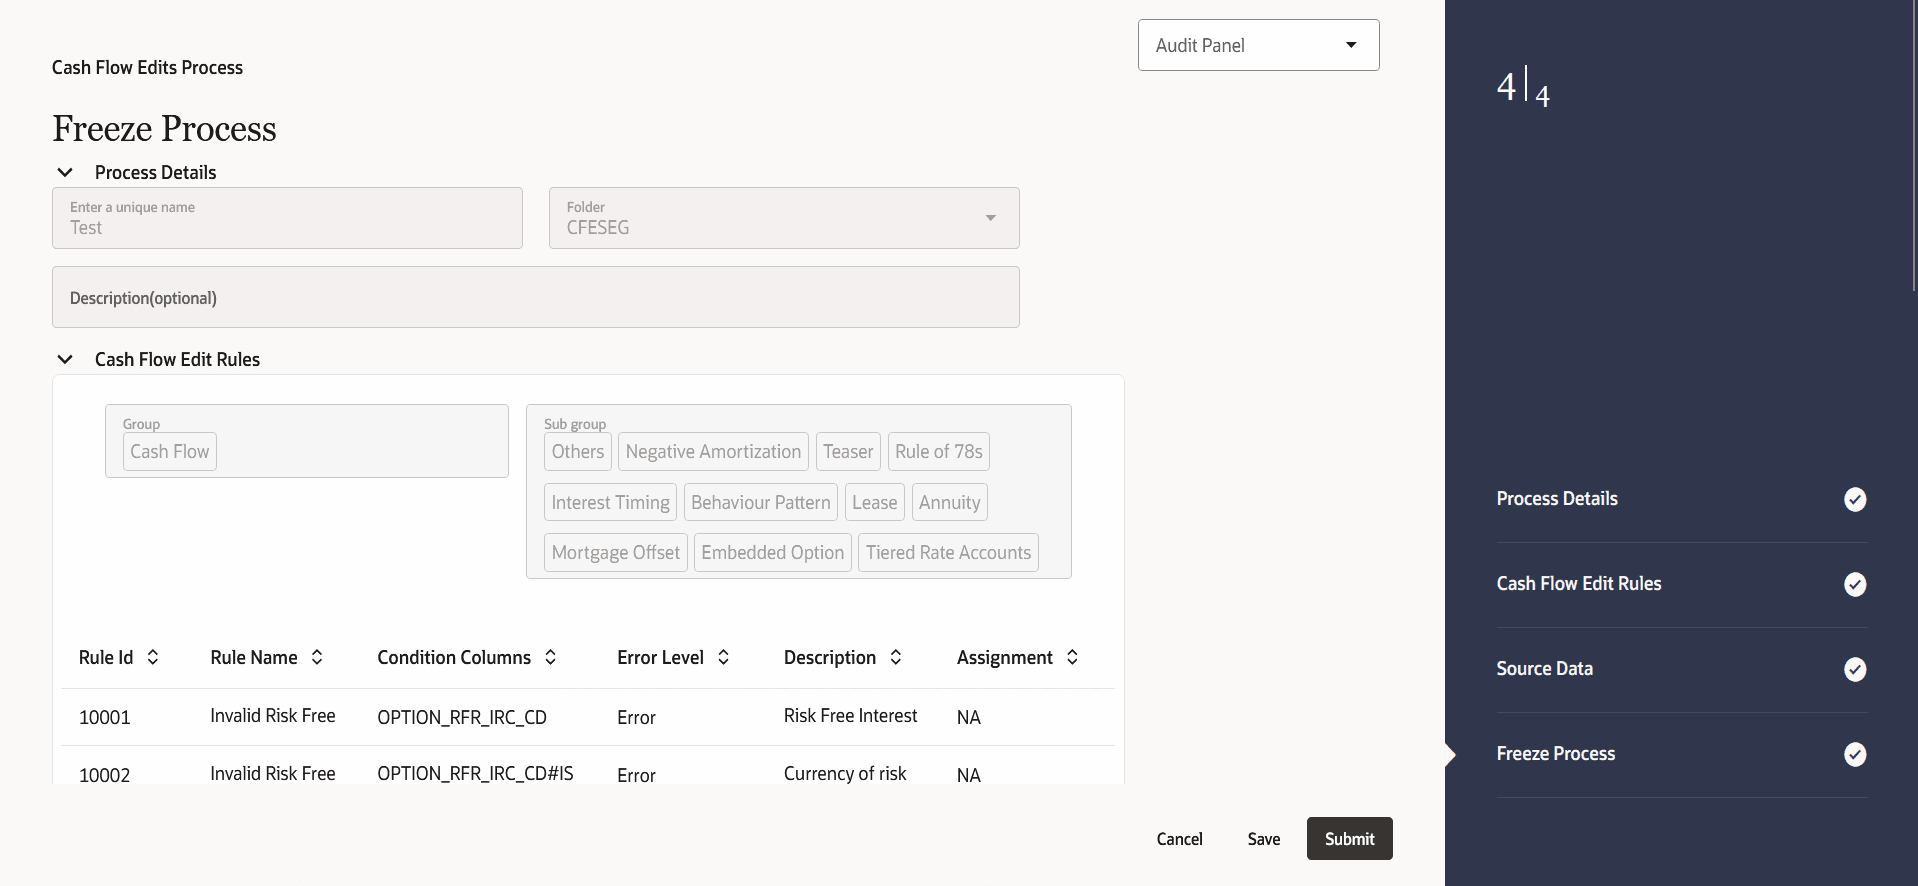Select the Annuity sub group chip
The height and width of the screenshot is (886, 1918).
pos(950,502)
